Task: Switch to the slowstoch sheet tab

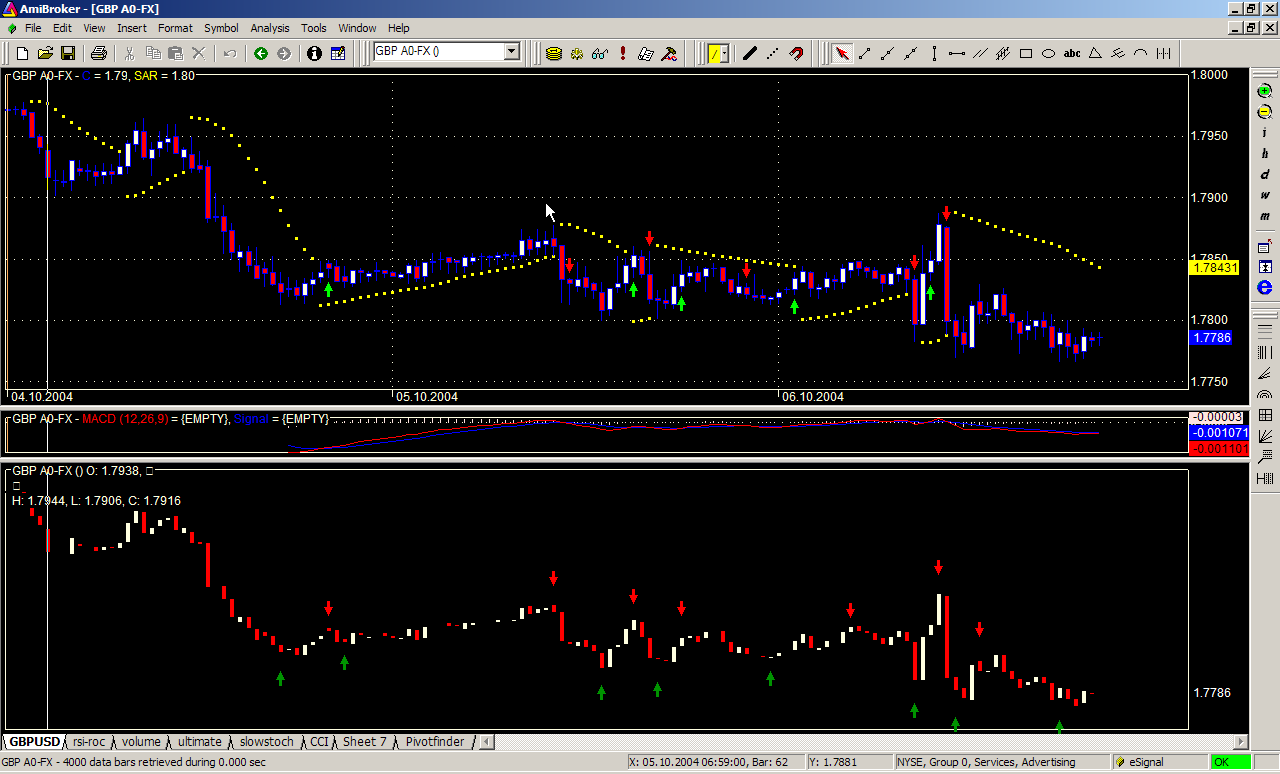Action: 268,742
